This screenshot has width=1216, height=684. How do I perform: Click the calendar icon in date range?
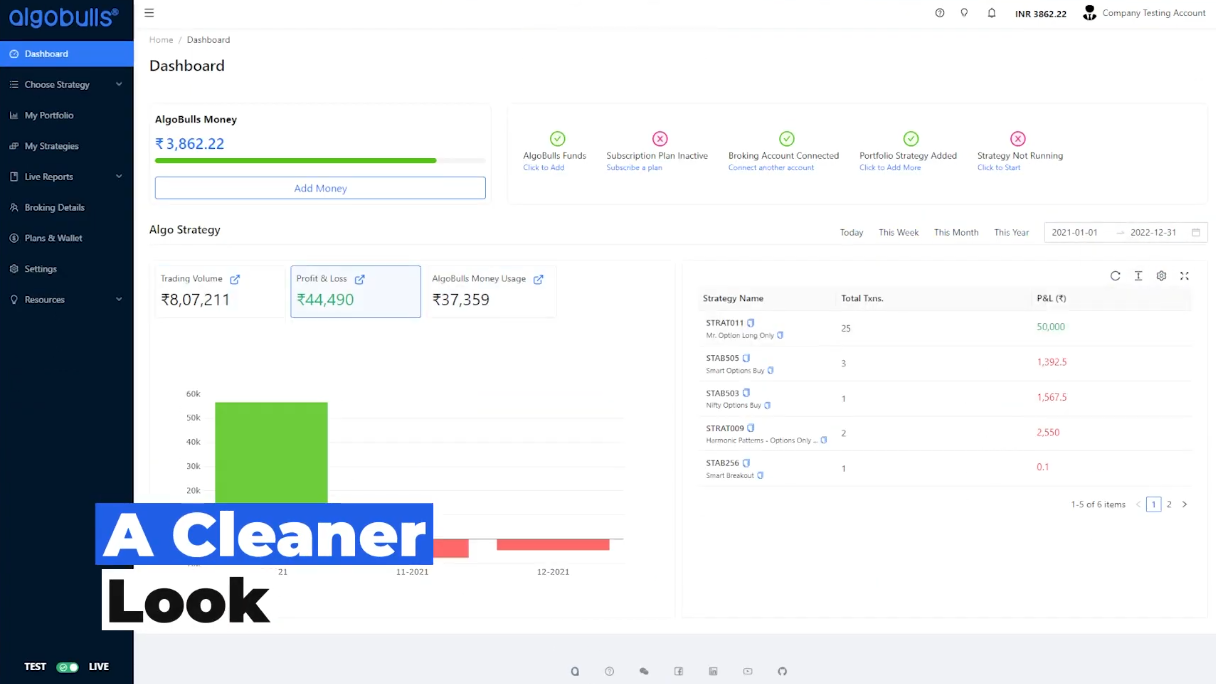click(1196, 232)
